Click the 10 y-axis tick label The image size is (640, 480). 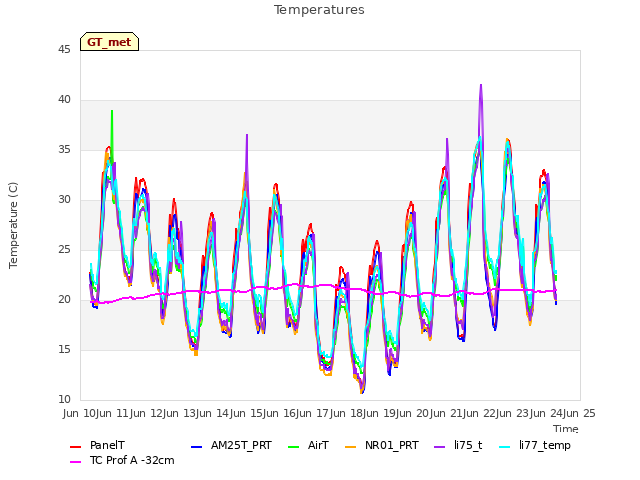pyautogui.click(x=64, y=400)
